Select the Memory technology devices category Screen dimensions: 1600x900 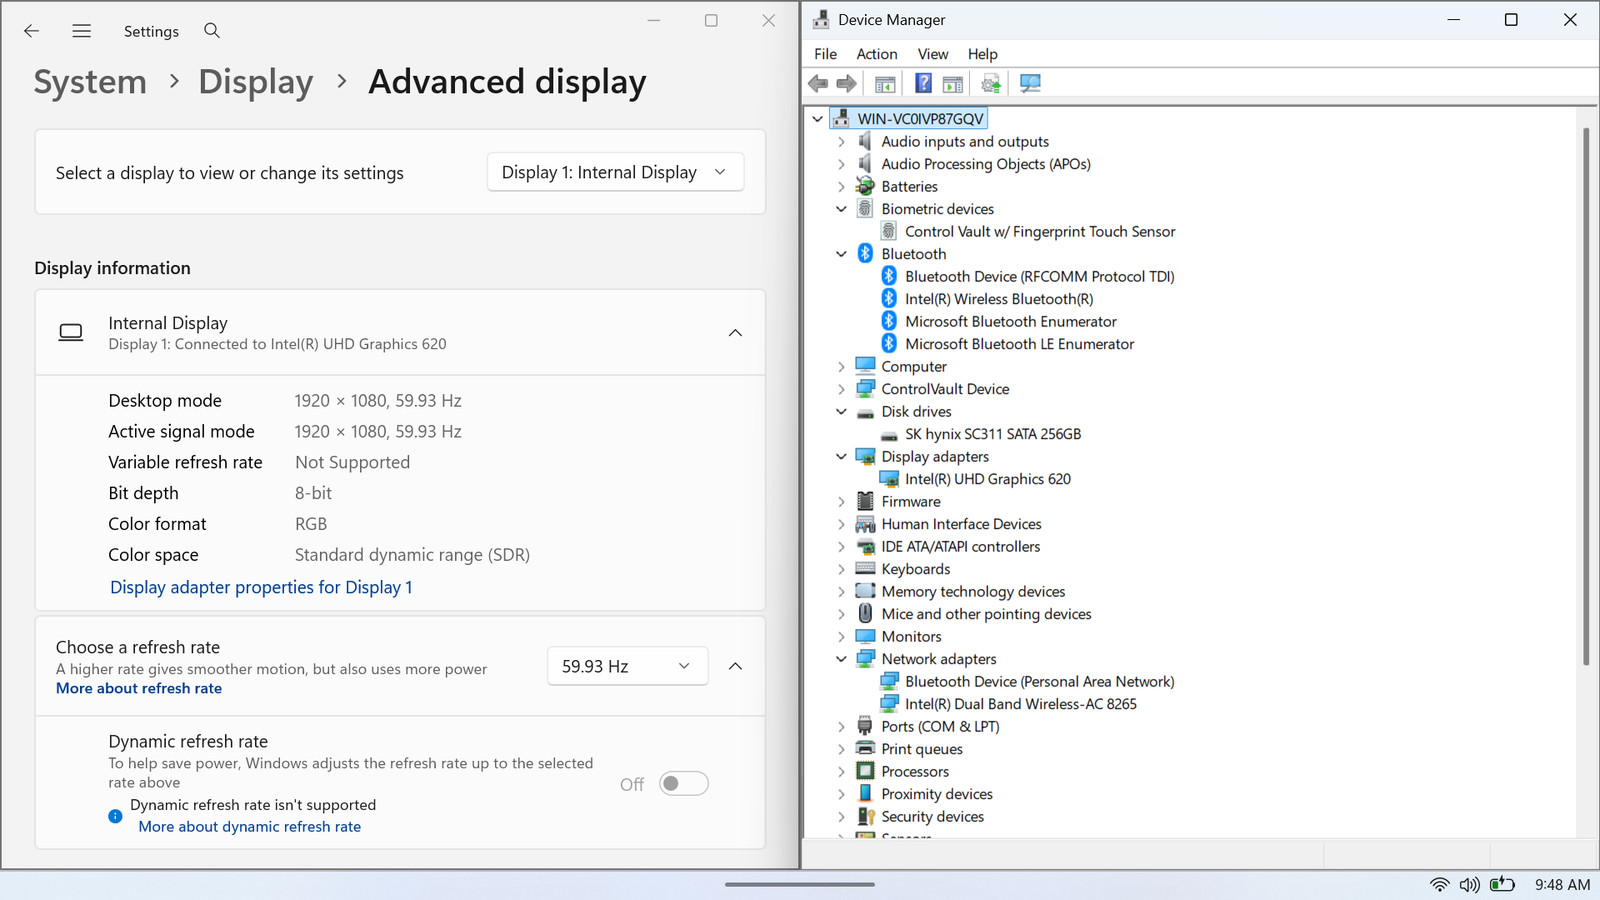tap(973, 592)
